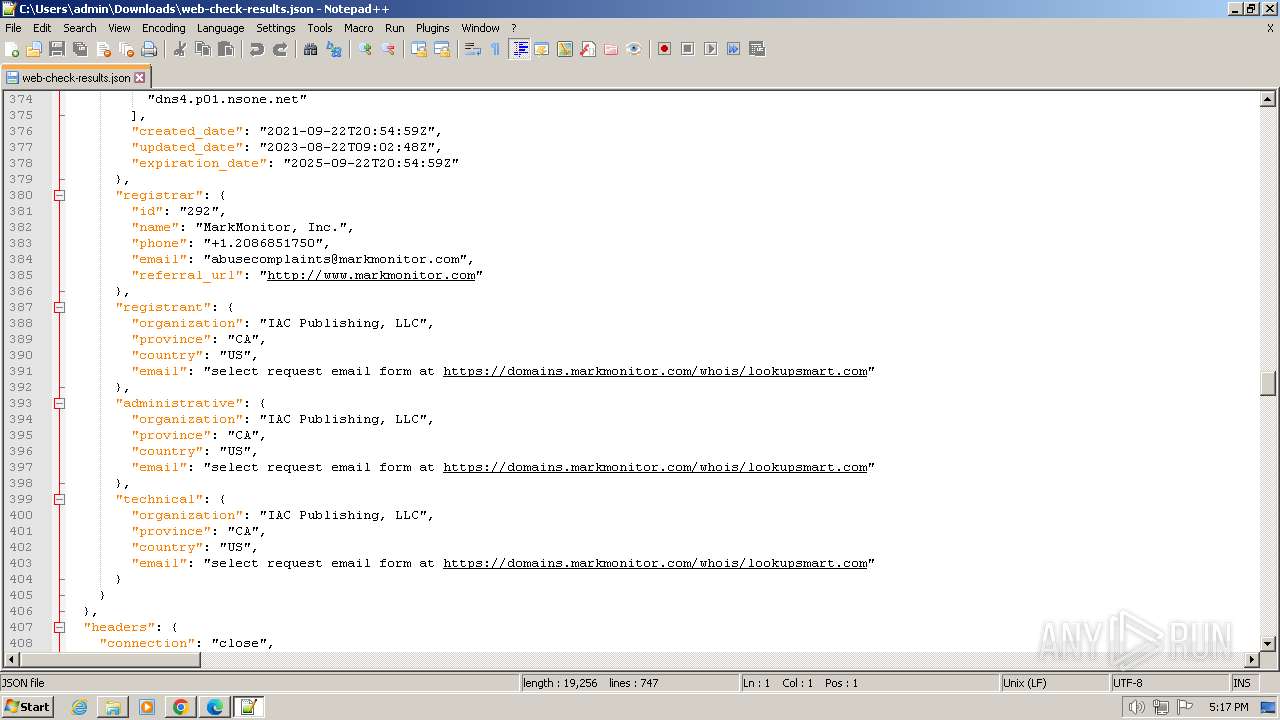This screenshot has width=1280, height=720.
Task: Open the technical email lookupsmart link
Action: click(x=655, y=563)
